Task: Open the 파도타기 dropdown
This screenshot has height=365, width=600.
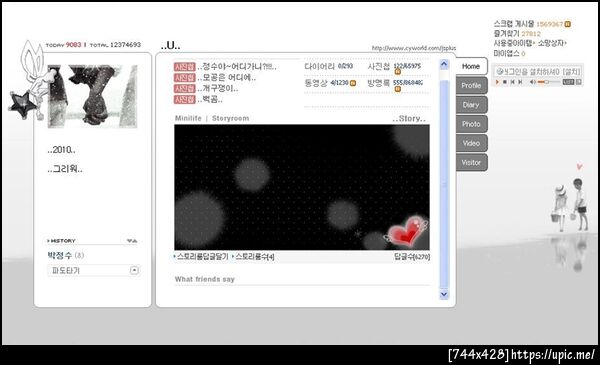Action: (93, 270)
